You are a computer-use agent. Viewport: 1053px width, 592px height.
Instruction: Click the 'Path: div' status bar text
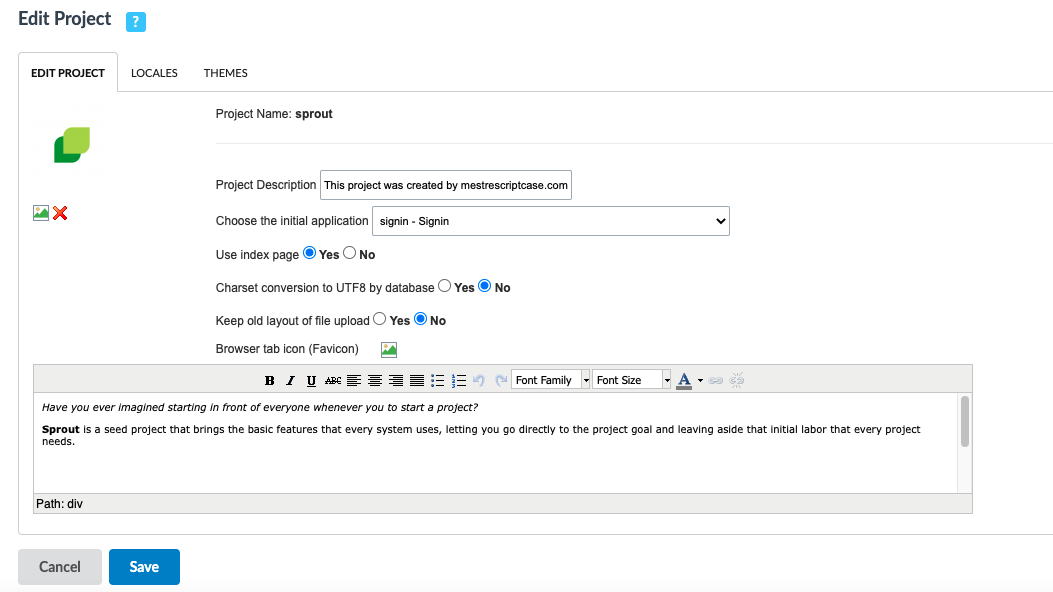pyautogui.click(x=60, y=504)
